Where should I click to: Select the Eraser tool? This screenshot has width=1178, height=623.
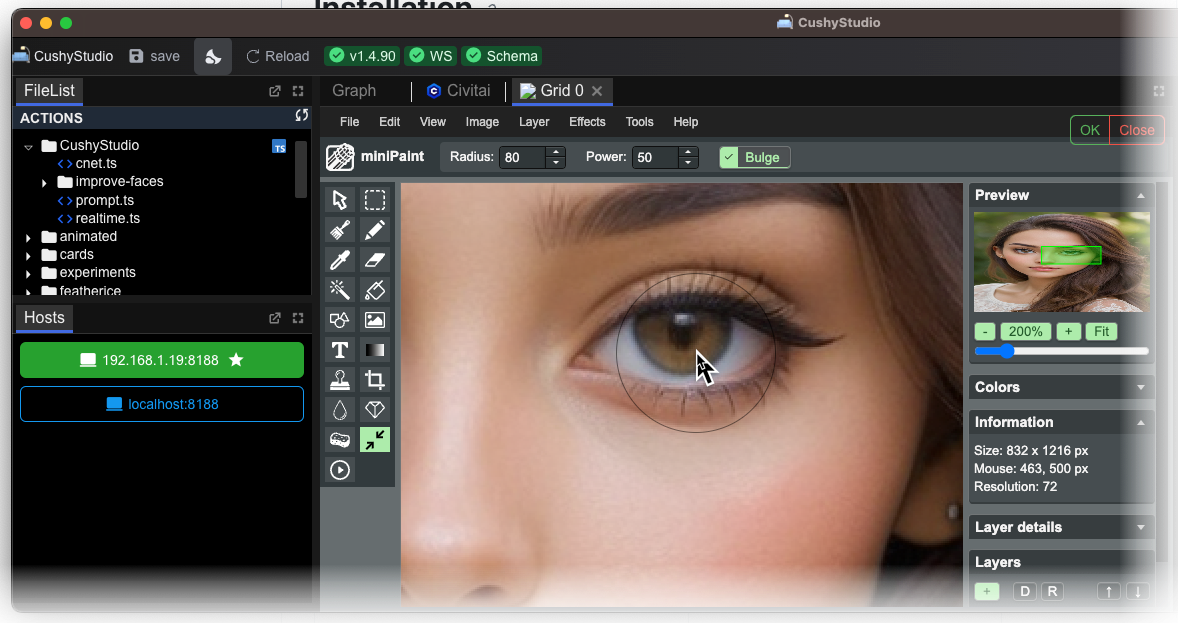(375, 260)
